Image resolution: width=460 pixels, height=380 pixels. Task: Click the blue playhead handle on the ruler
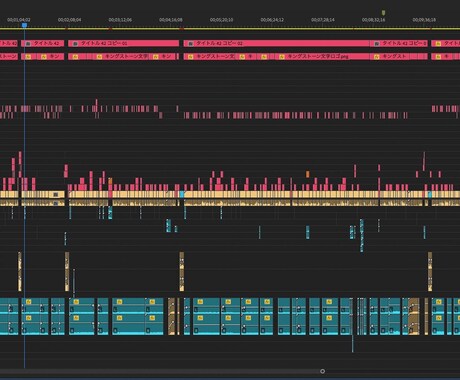tap(24, 25)
